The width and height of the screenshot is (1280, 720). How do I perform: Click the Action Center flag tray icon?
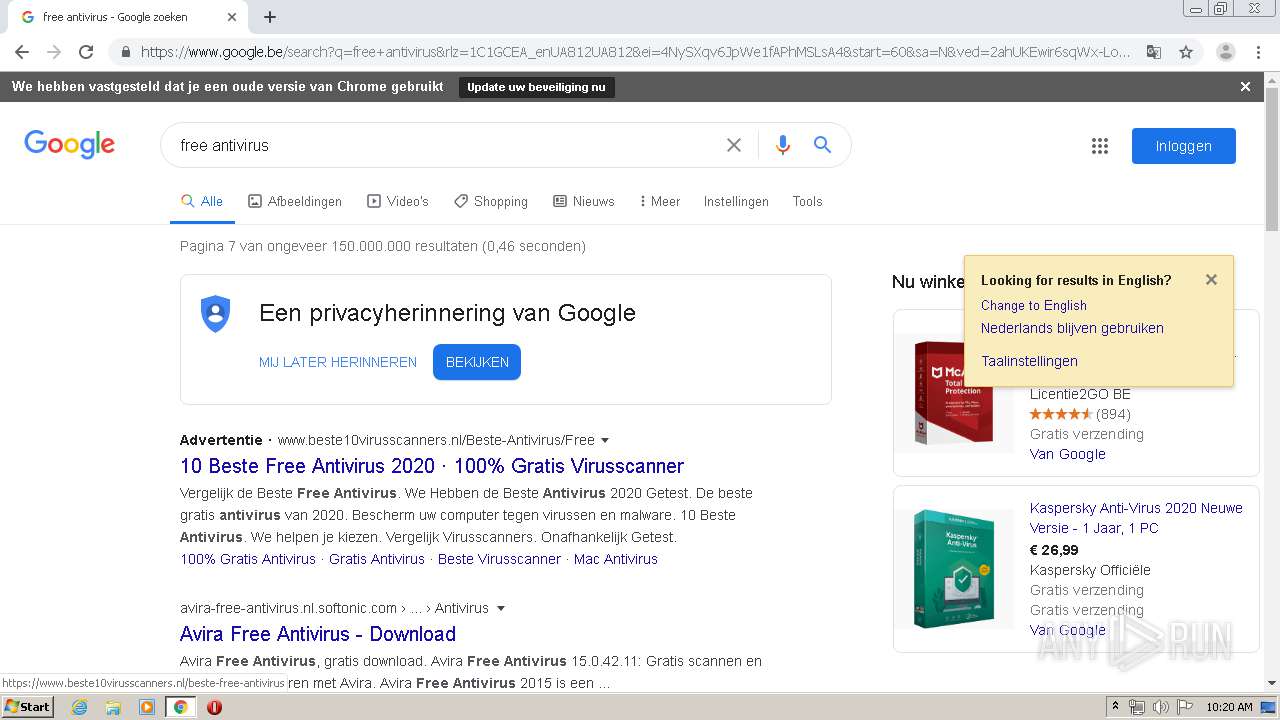tap(1185, 707)
